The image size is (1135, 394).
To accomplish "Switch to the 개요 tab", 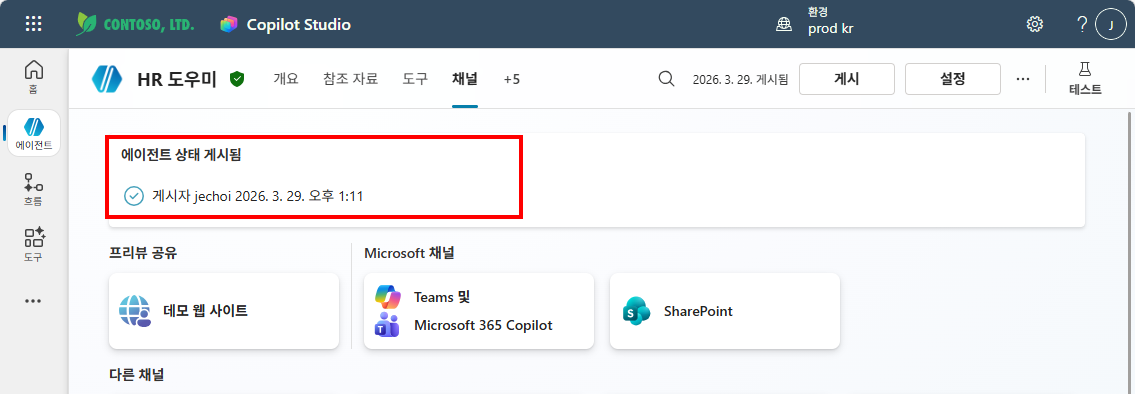I will pyautogui.click(x=286, y=79).
